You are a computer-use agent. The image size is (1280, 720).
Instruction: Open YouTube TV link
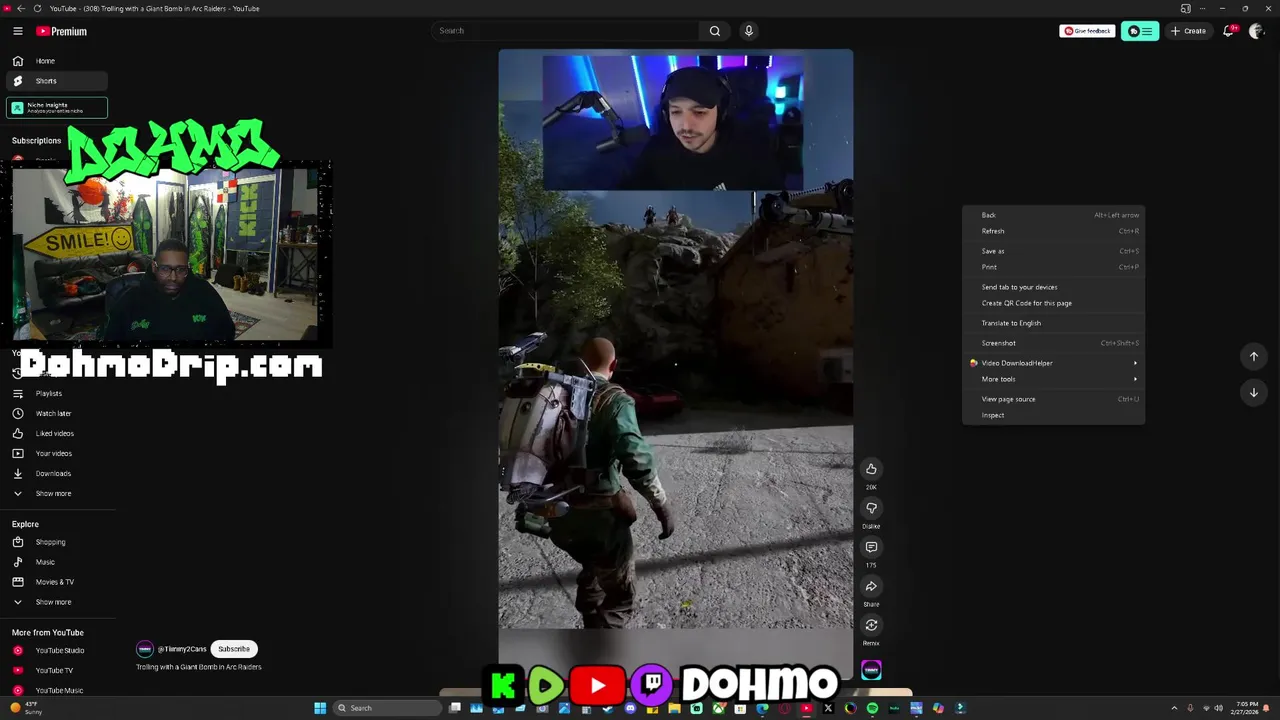coord(56,670)
